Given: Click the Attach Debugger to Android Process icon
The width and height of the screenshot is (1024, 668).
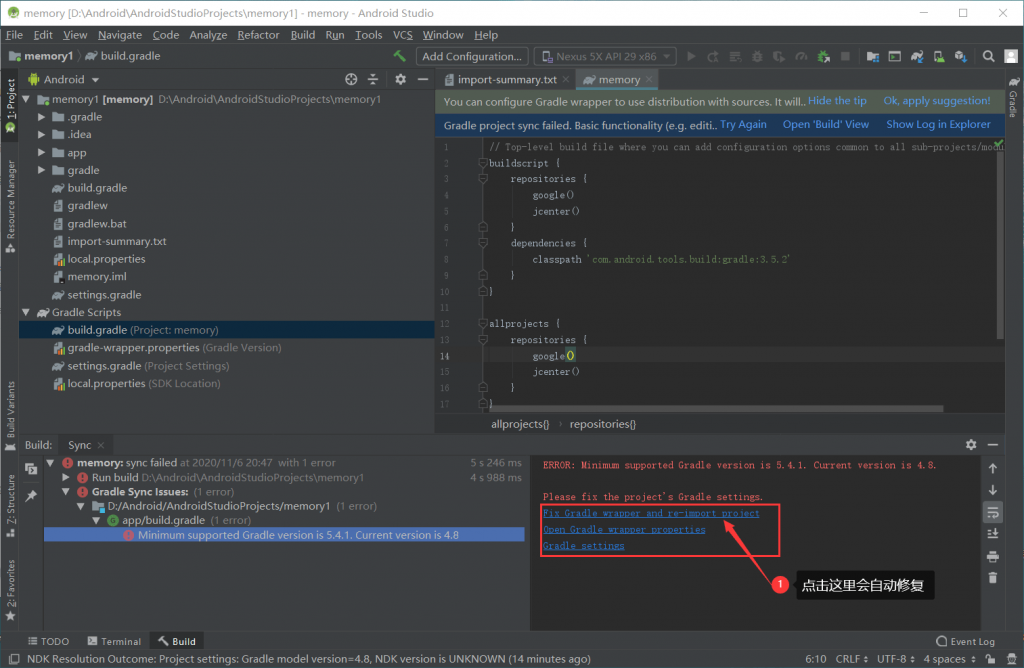Looking at the screenshot, I should click(x=824, y=57).
